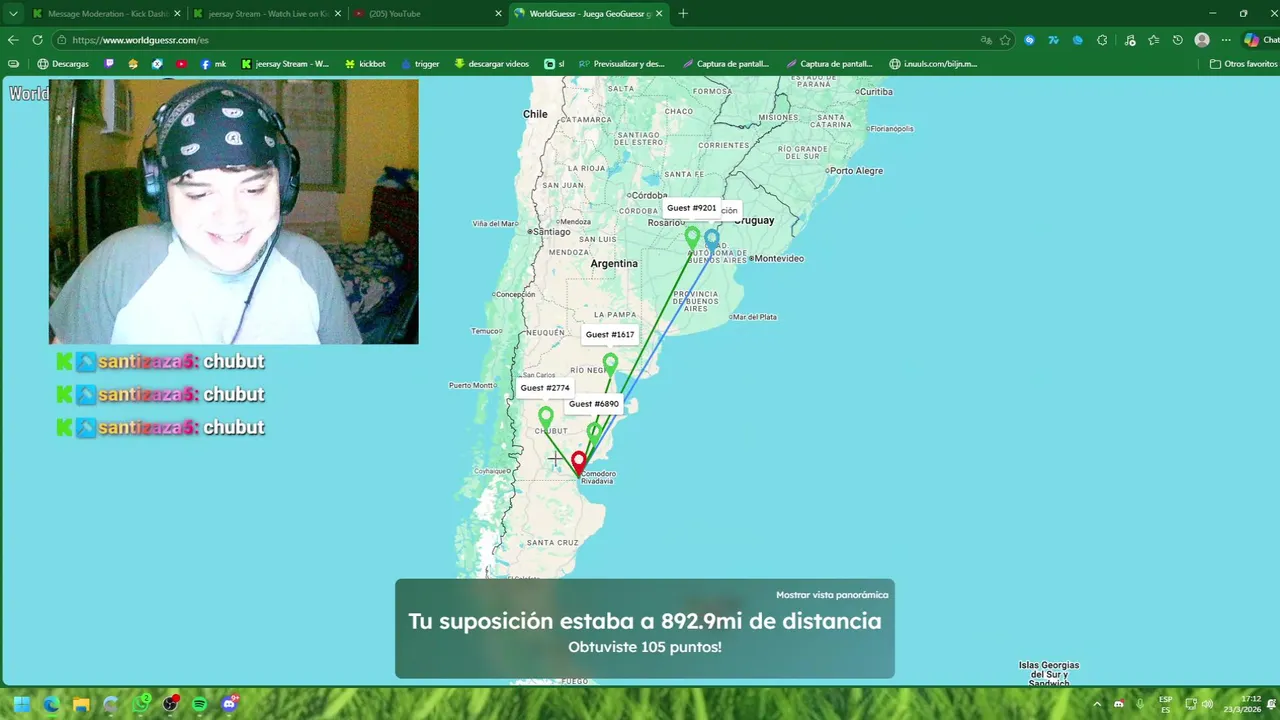The height and width of the screenshot is (720, 1280).
Task: Go back with the browser back arrow
Action: [x=13, y=40]
